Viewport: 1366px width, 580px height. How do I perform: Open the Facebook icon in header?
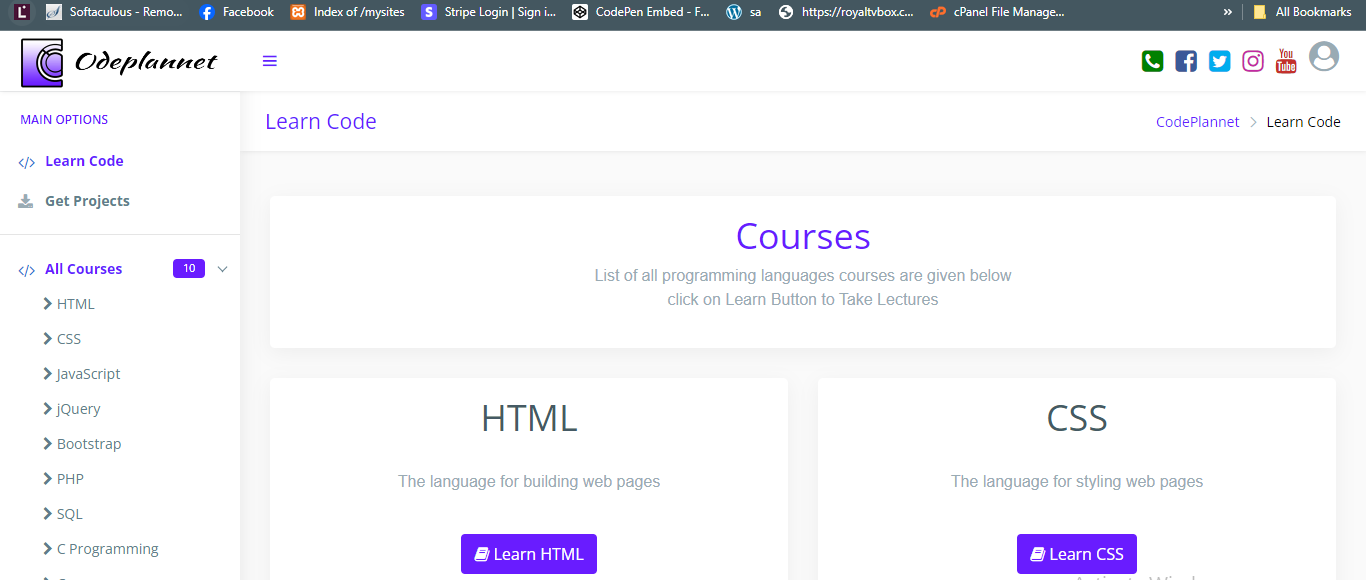(x=1186, y=61)
